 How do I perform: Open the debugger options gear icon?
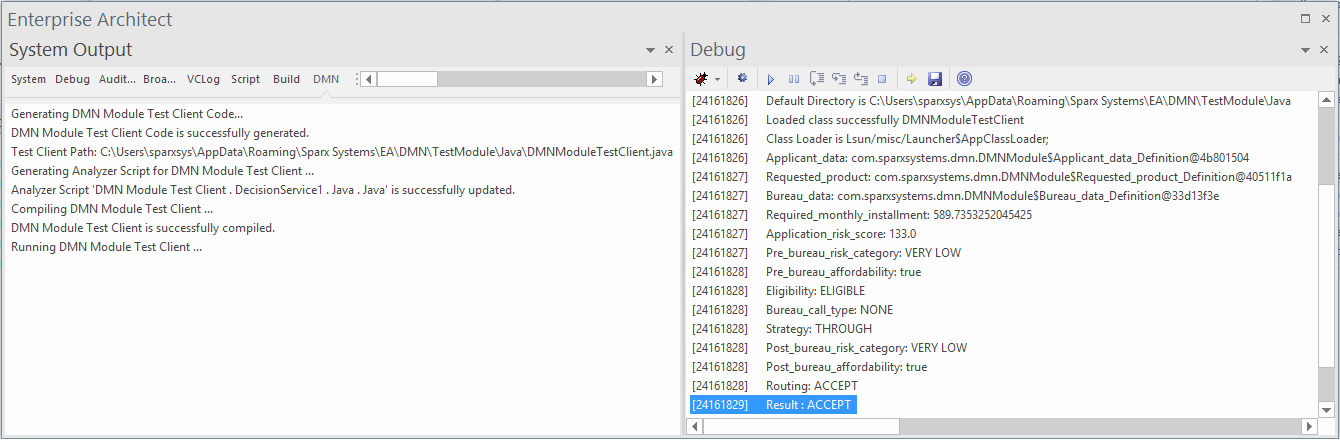(742, 79)
